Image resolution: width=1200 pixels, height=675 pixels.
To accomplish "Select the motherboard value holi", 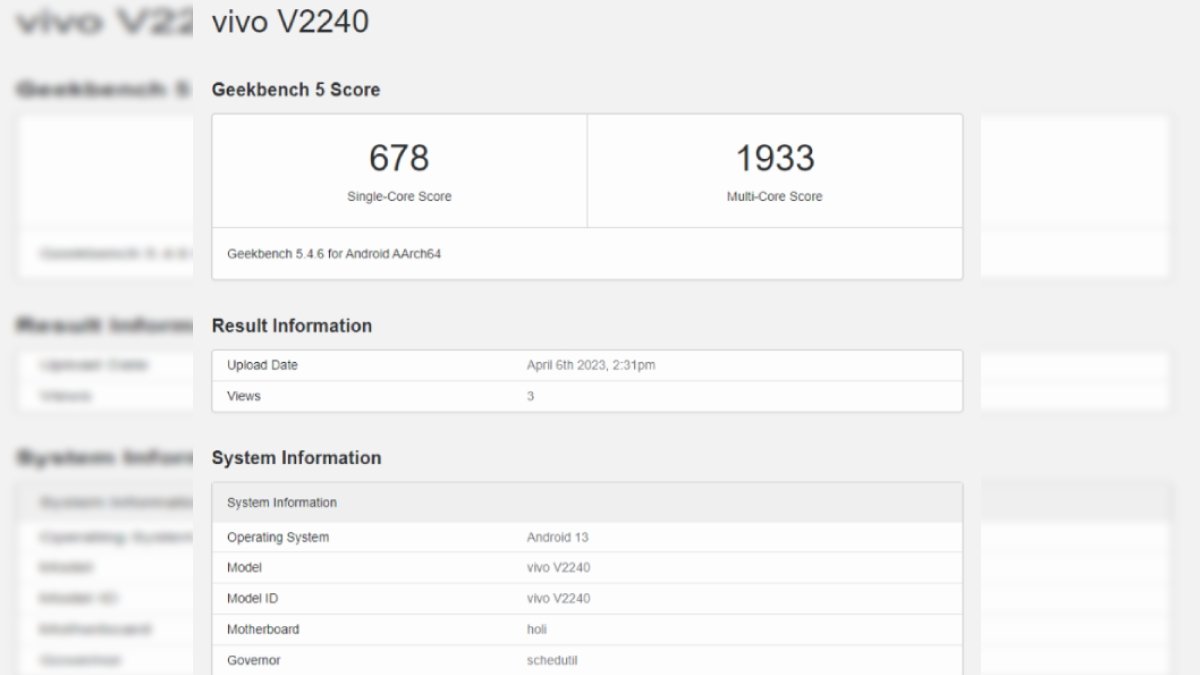I will (537, 629).
